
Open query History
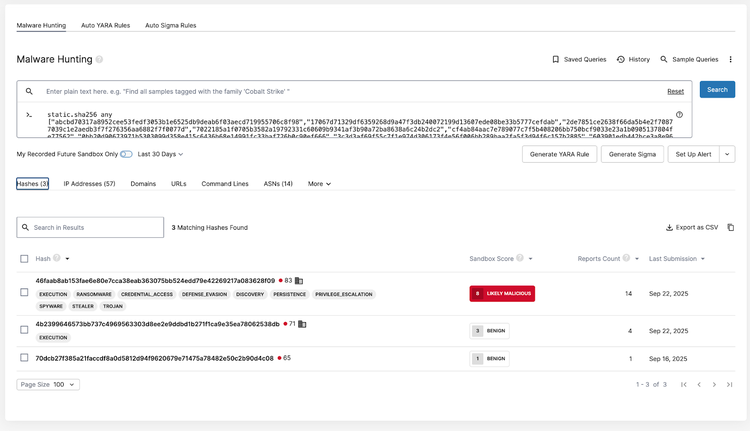click(621, 60)
